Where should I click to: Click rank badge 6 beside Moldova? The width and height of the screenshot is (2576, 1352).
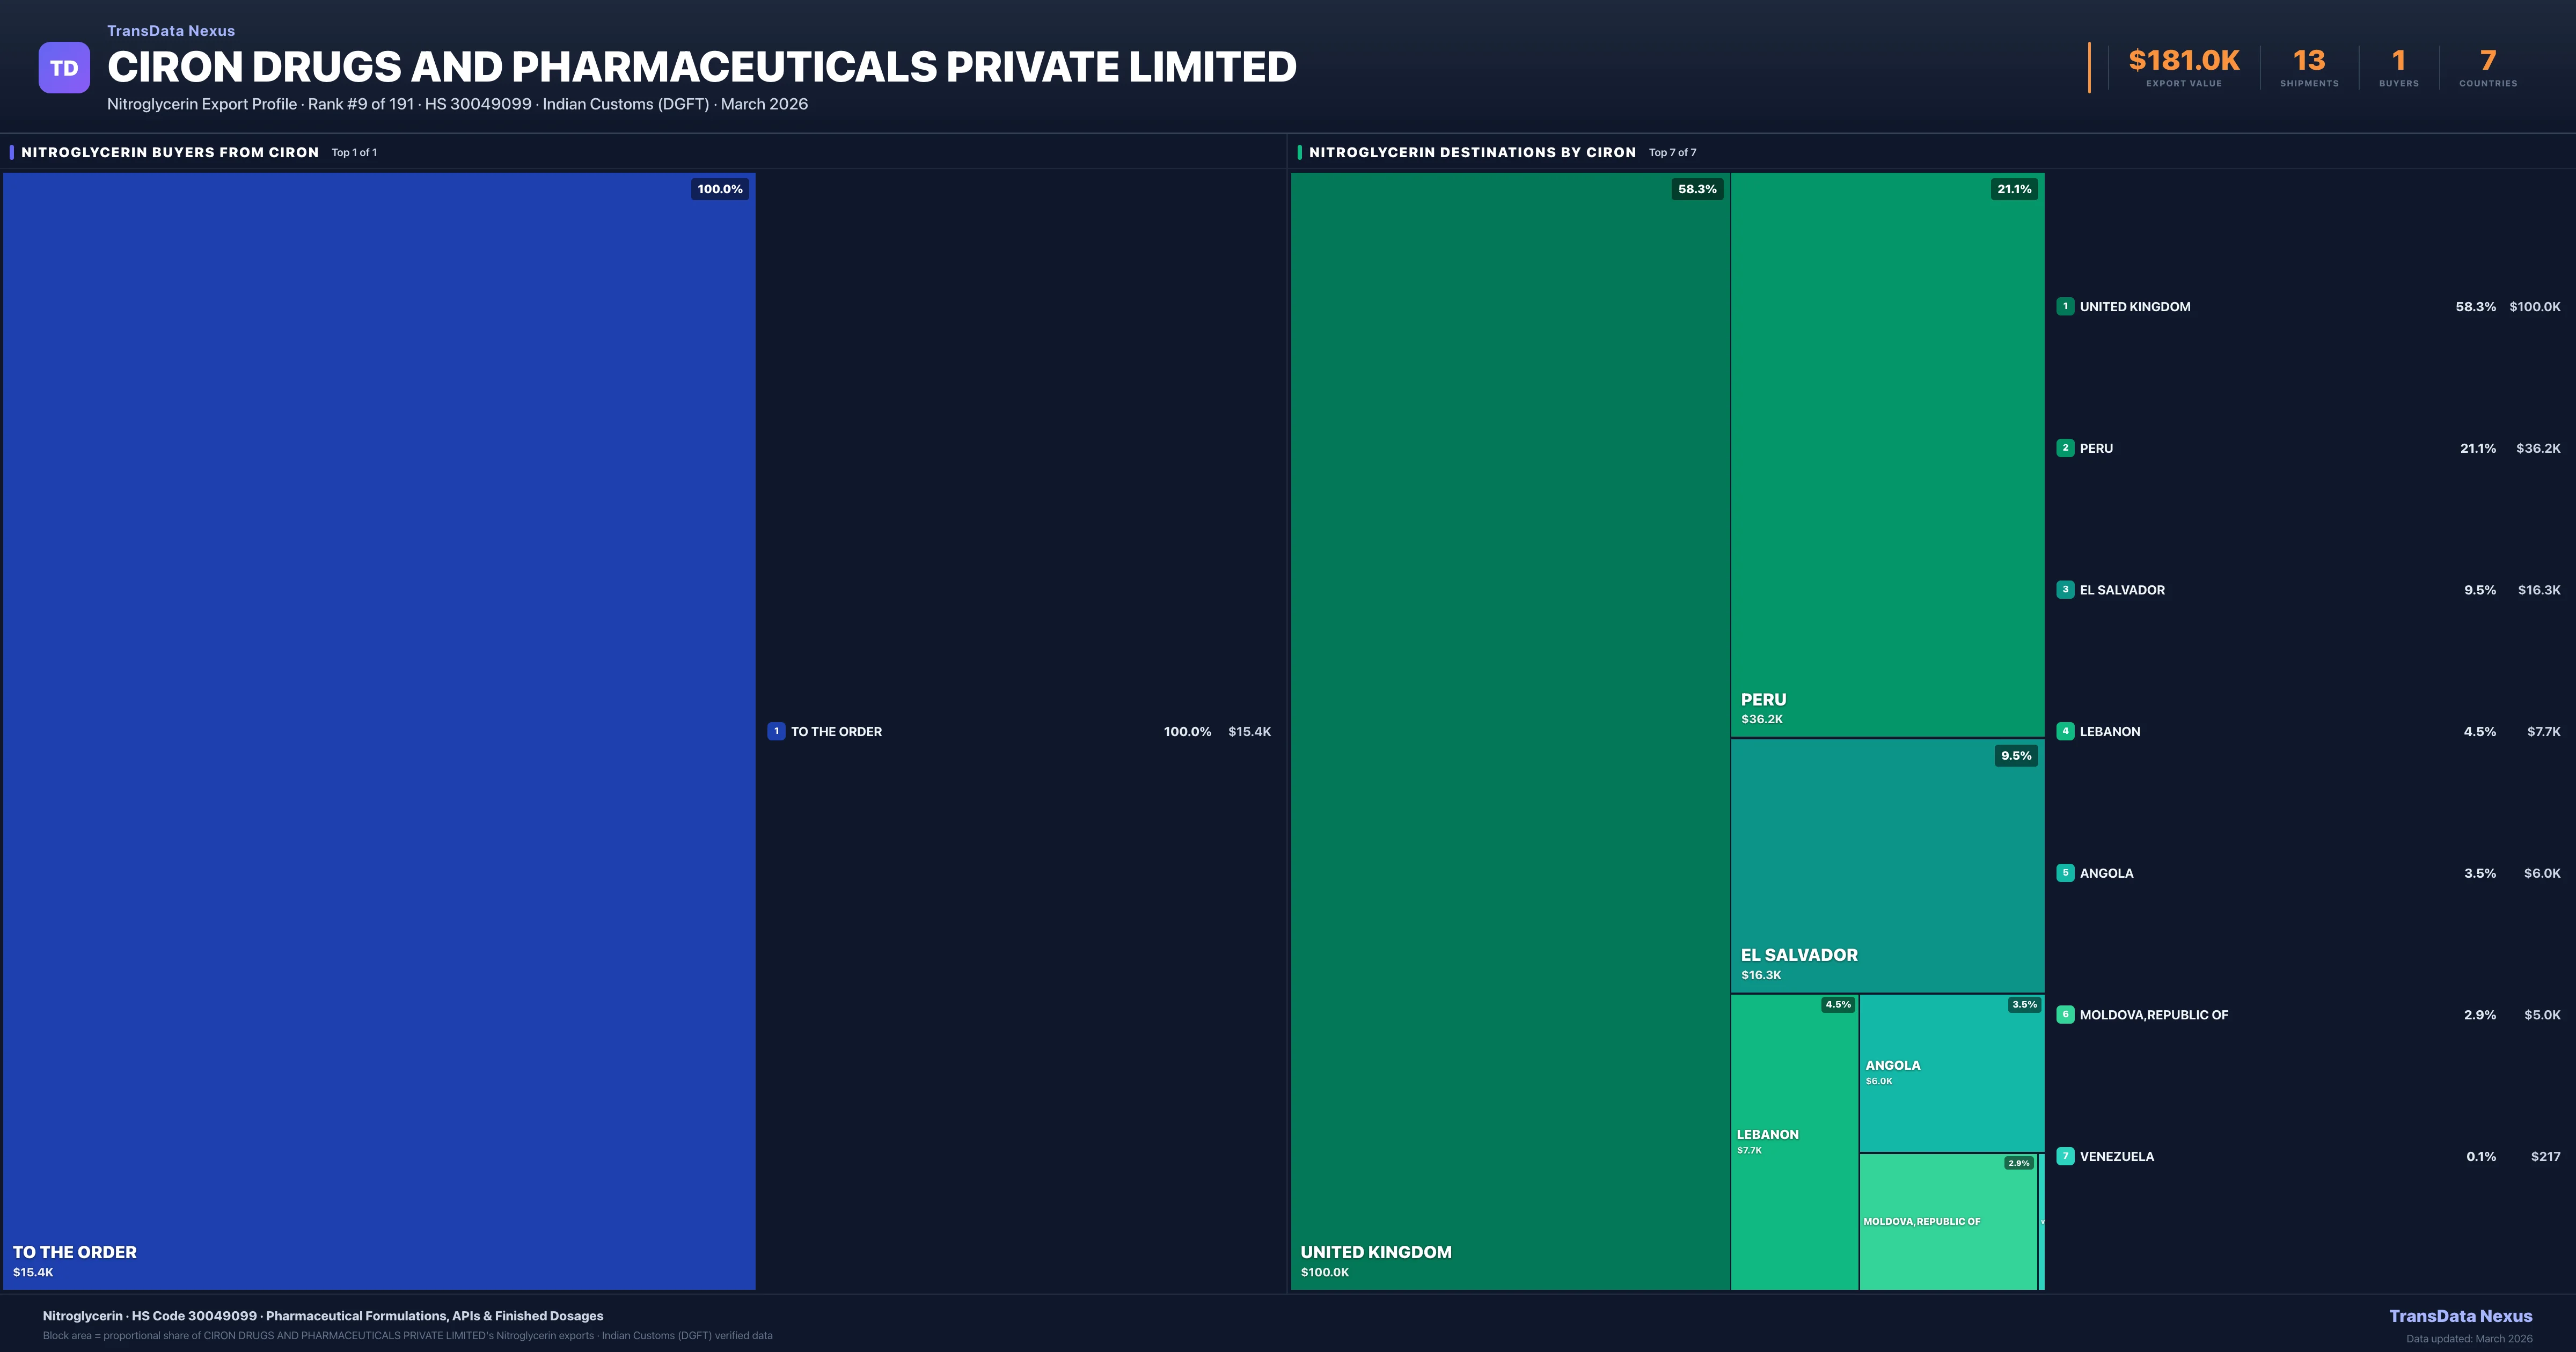pos(2065,1014)
